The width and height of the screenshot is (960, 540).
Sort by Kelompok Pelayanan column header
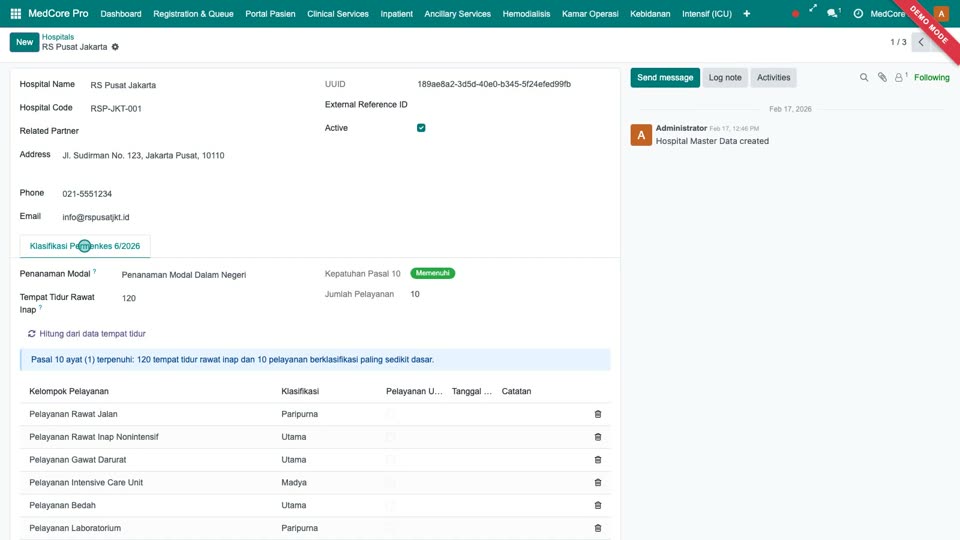[69, 391]
